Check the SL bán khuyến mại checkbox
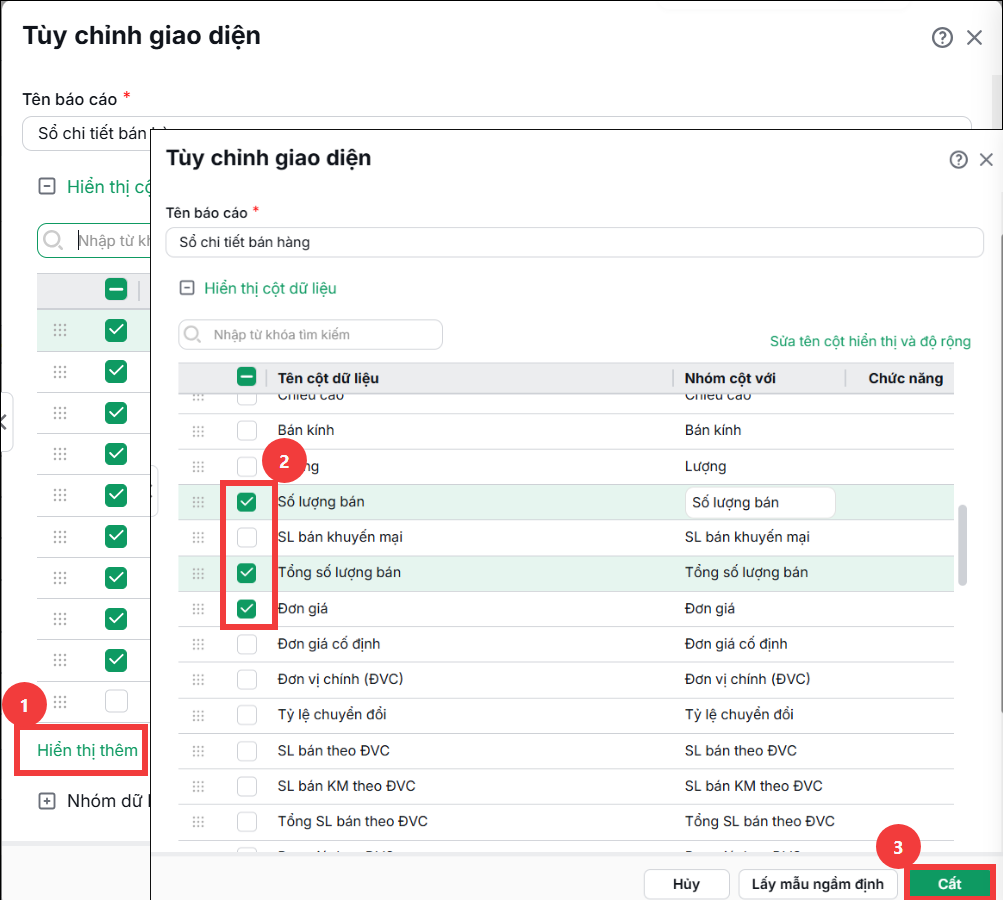The width and height of the screenshot is (1003, 900). (246, 537)
